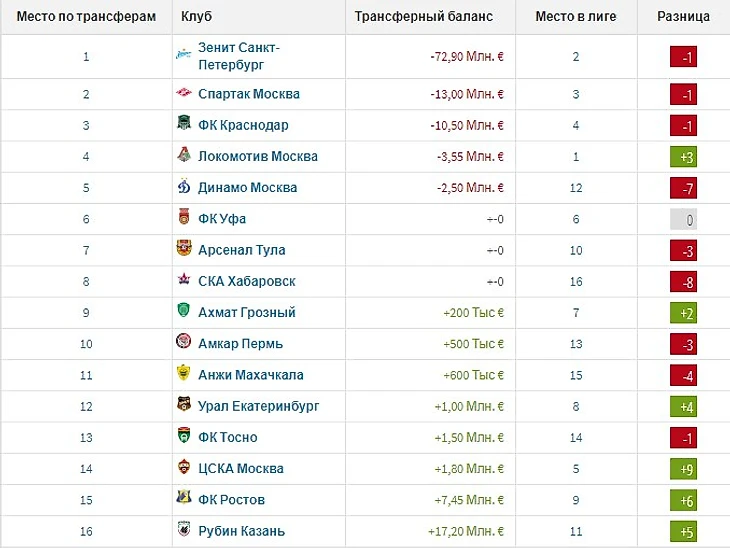
Task: Click the 'Клуб' column header
Action: [x=197, y=17]
